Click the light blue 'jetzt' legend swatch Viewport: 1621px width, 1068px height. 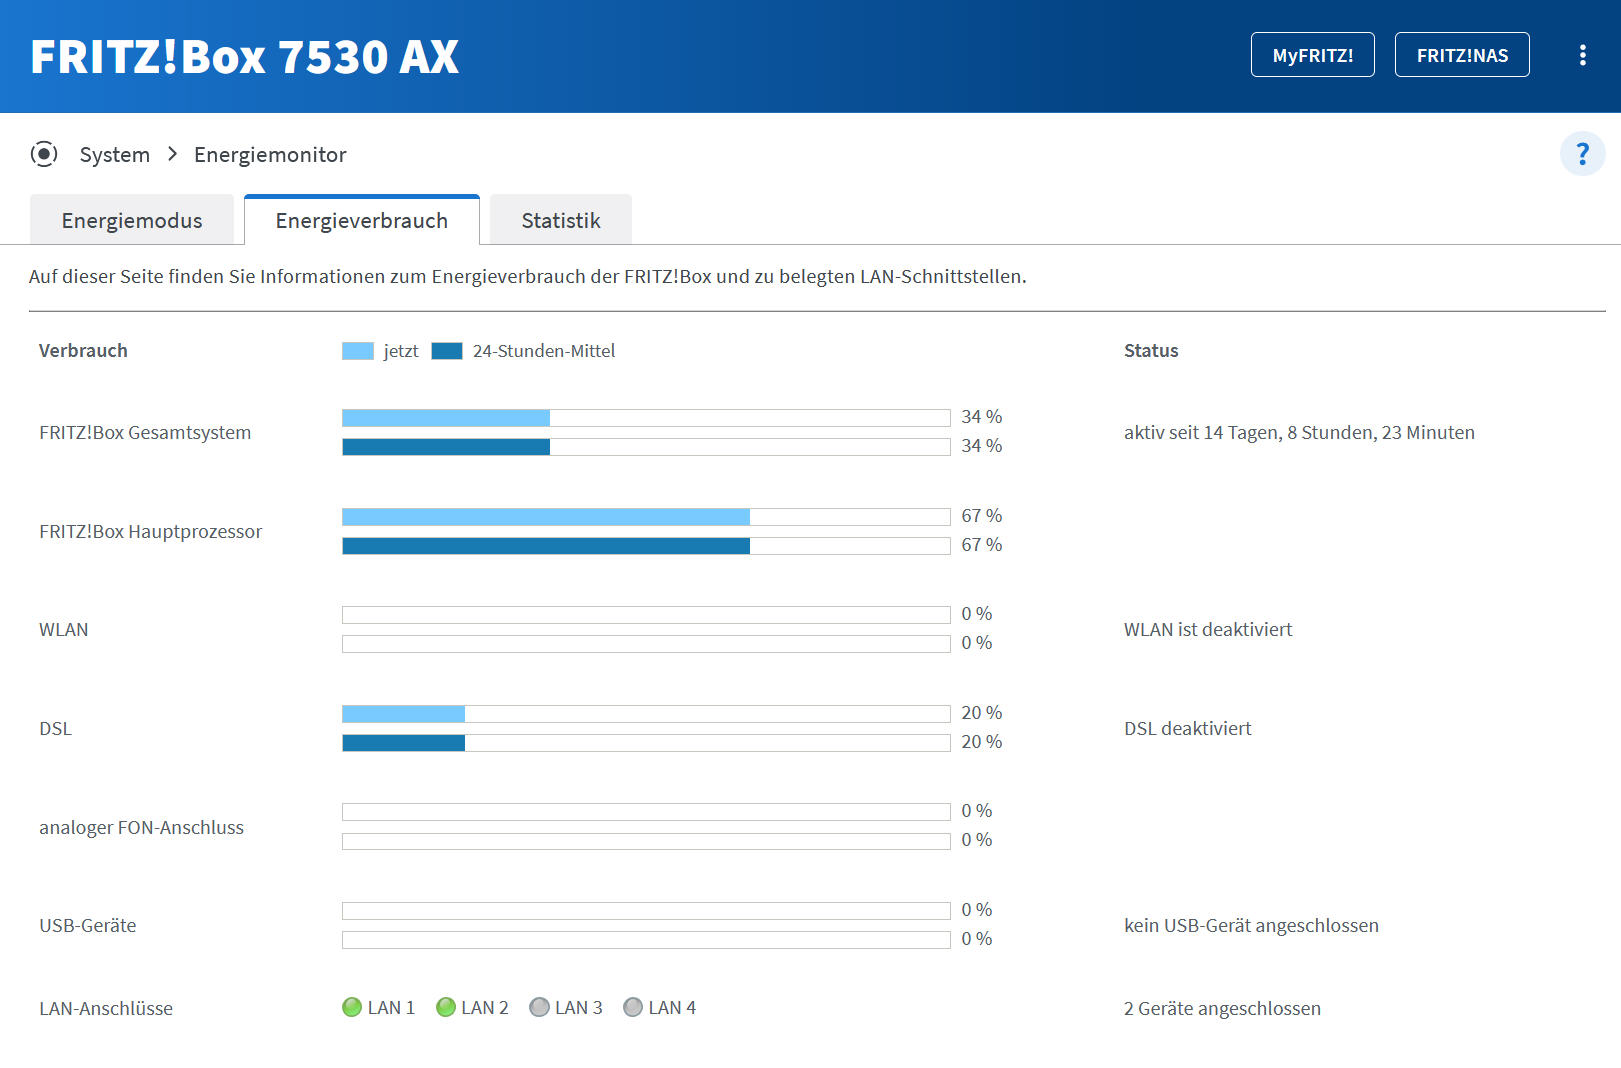pyautogui.click(x=358, y=351)
